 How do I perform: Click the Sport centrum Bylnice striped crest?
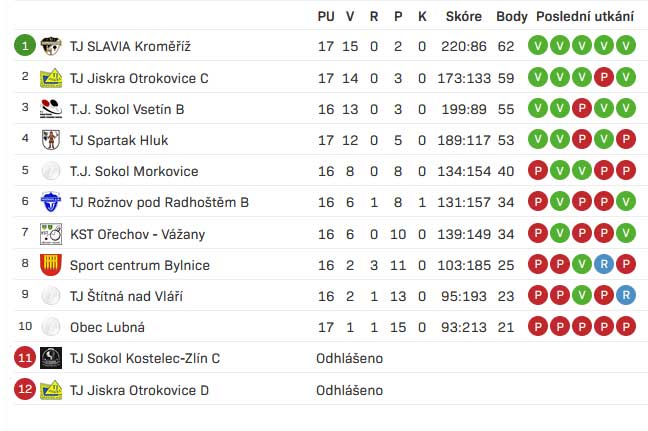click(51, 265)
